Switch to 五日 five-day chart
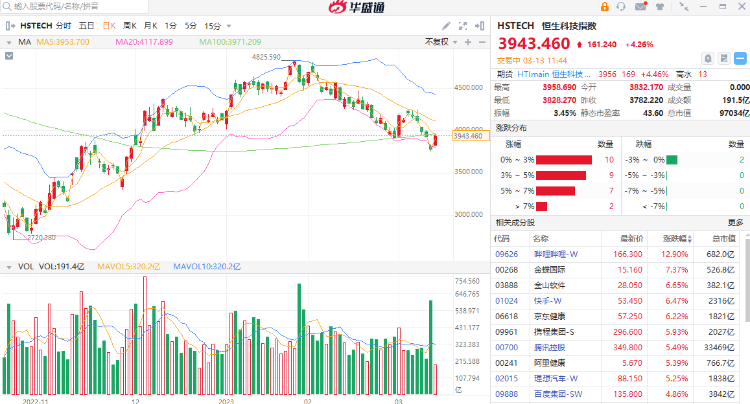Viewport: 750px width, 404px height. (87, 26)
